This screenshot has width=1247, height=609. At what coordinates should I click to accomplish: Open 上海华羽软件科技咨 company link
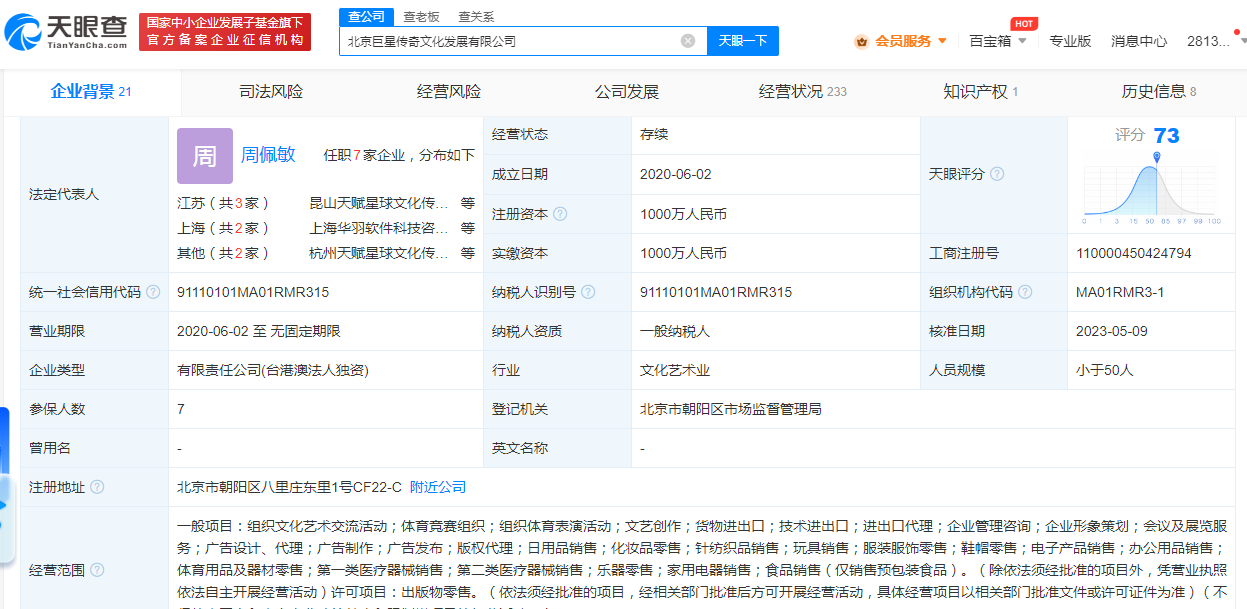(379, 228)
